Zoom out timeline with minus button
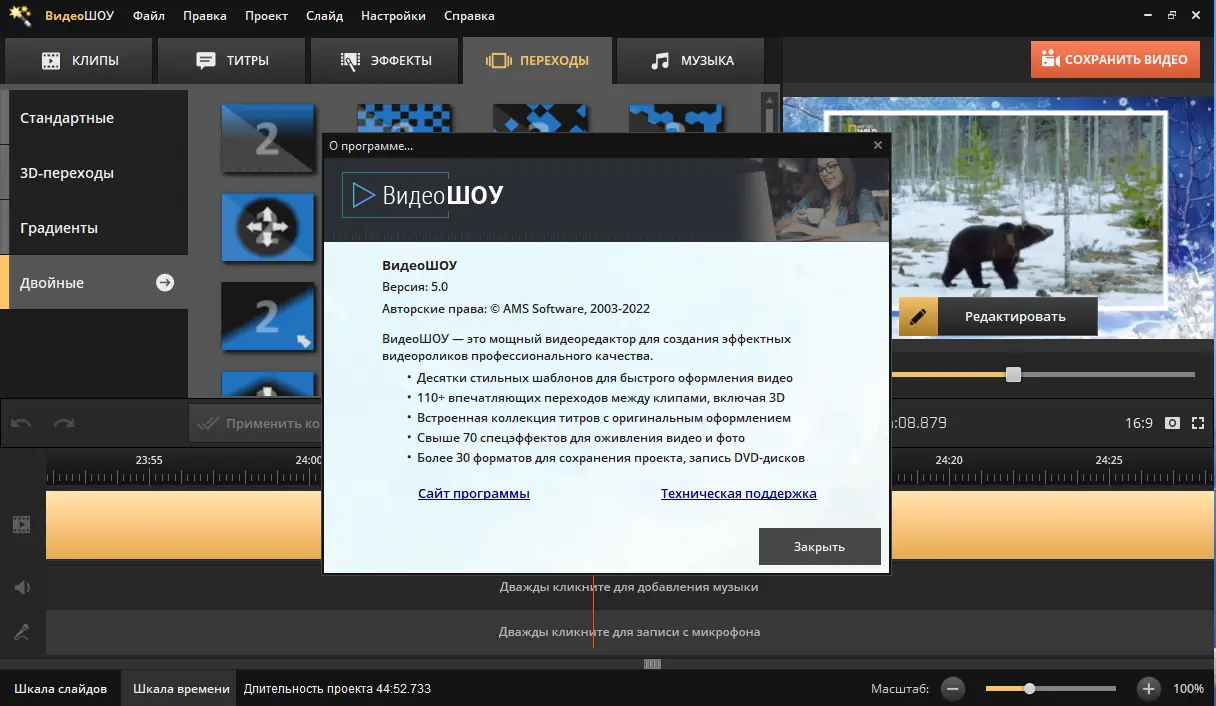 tap(953, 688)
